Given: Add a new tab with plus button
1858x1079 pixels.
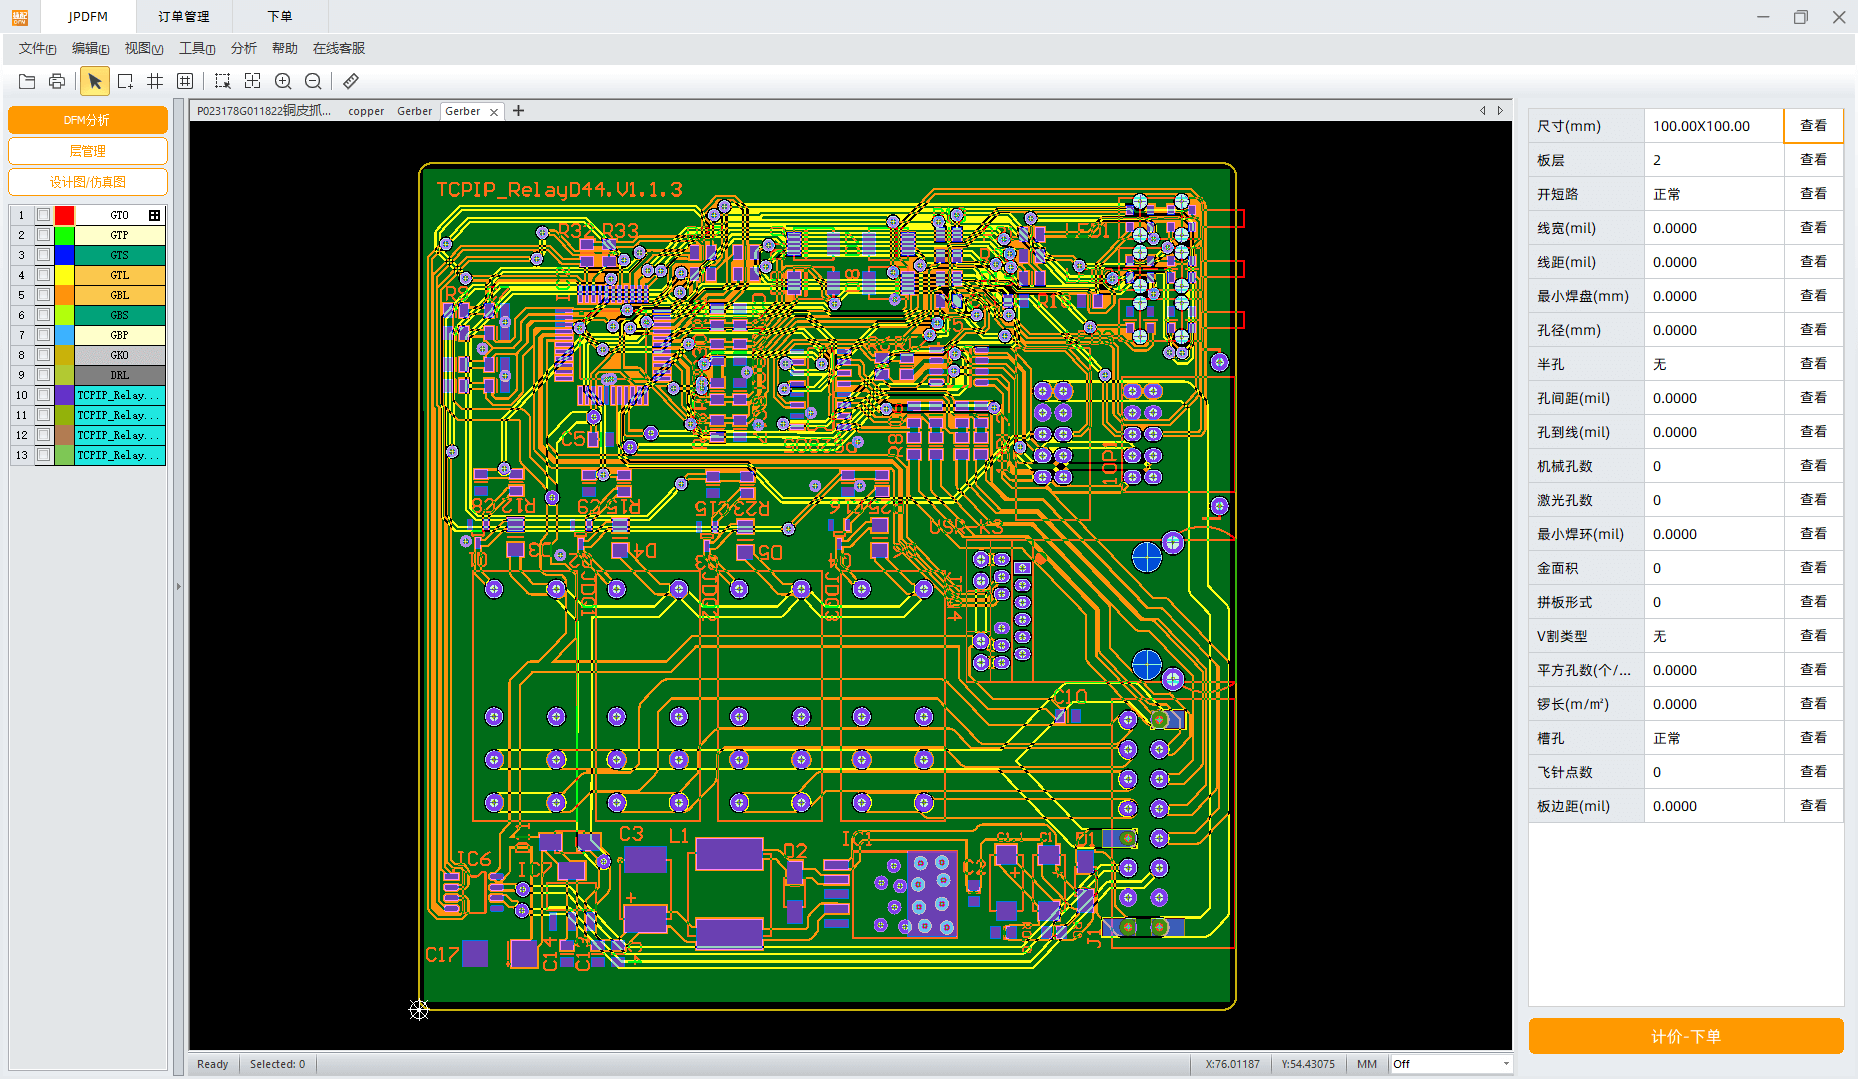Looking at the screenshot, I should coord(518,111).
